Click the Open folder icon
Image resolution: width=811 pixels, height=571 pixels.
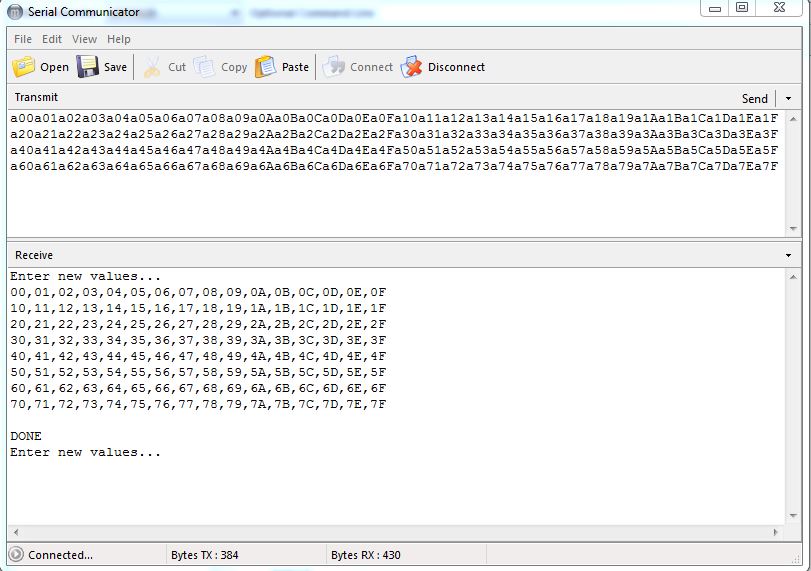click(x=23, y=67)
